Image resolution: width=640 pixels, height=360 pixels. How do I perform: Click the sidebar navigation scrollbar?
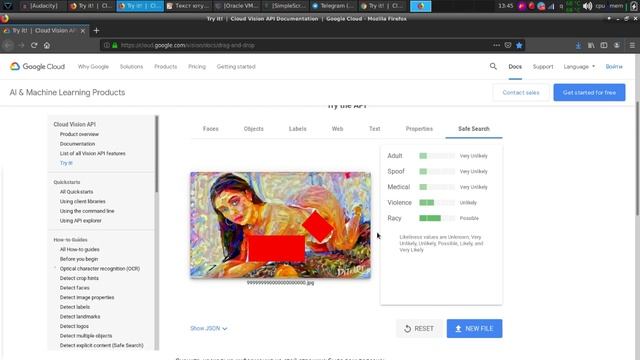(x=156, y=154)
